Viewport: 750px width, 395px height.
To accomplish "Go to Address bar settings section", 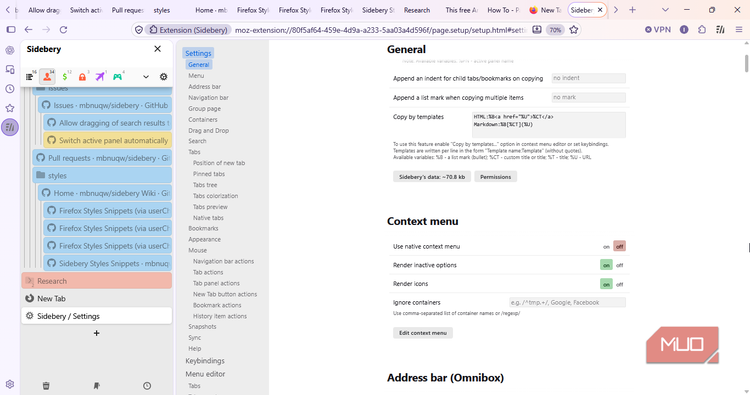I will point(205,87).
